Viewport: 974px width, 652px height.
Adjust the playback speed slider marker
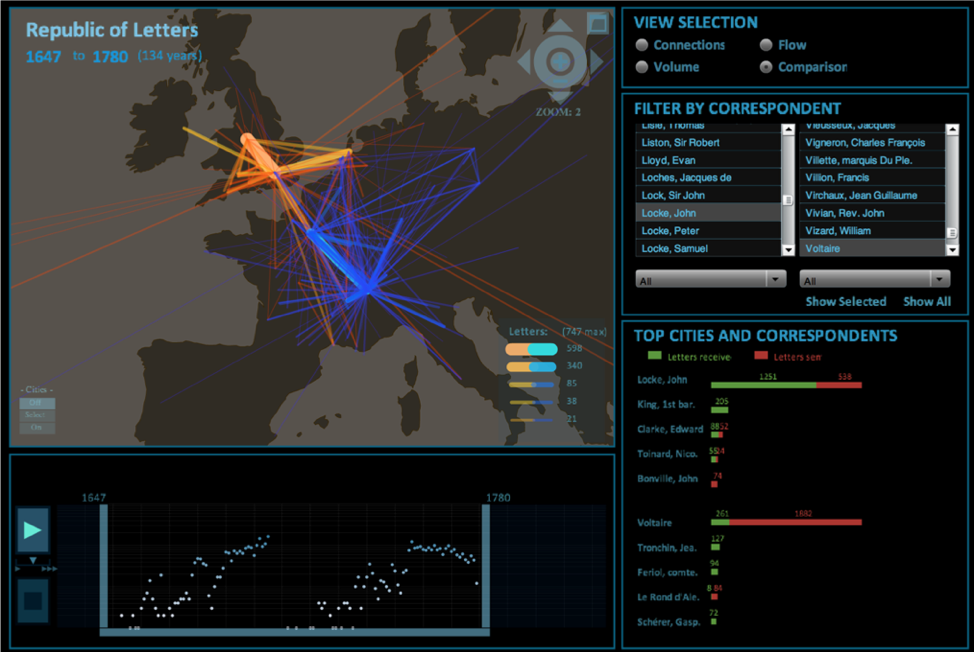(x=33, y=561)
